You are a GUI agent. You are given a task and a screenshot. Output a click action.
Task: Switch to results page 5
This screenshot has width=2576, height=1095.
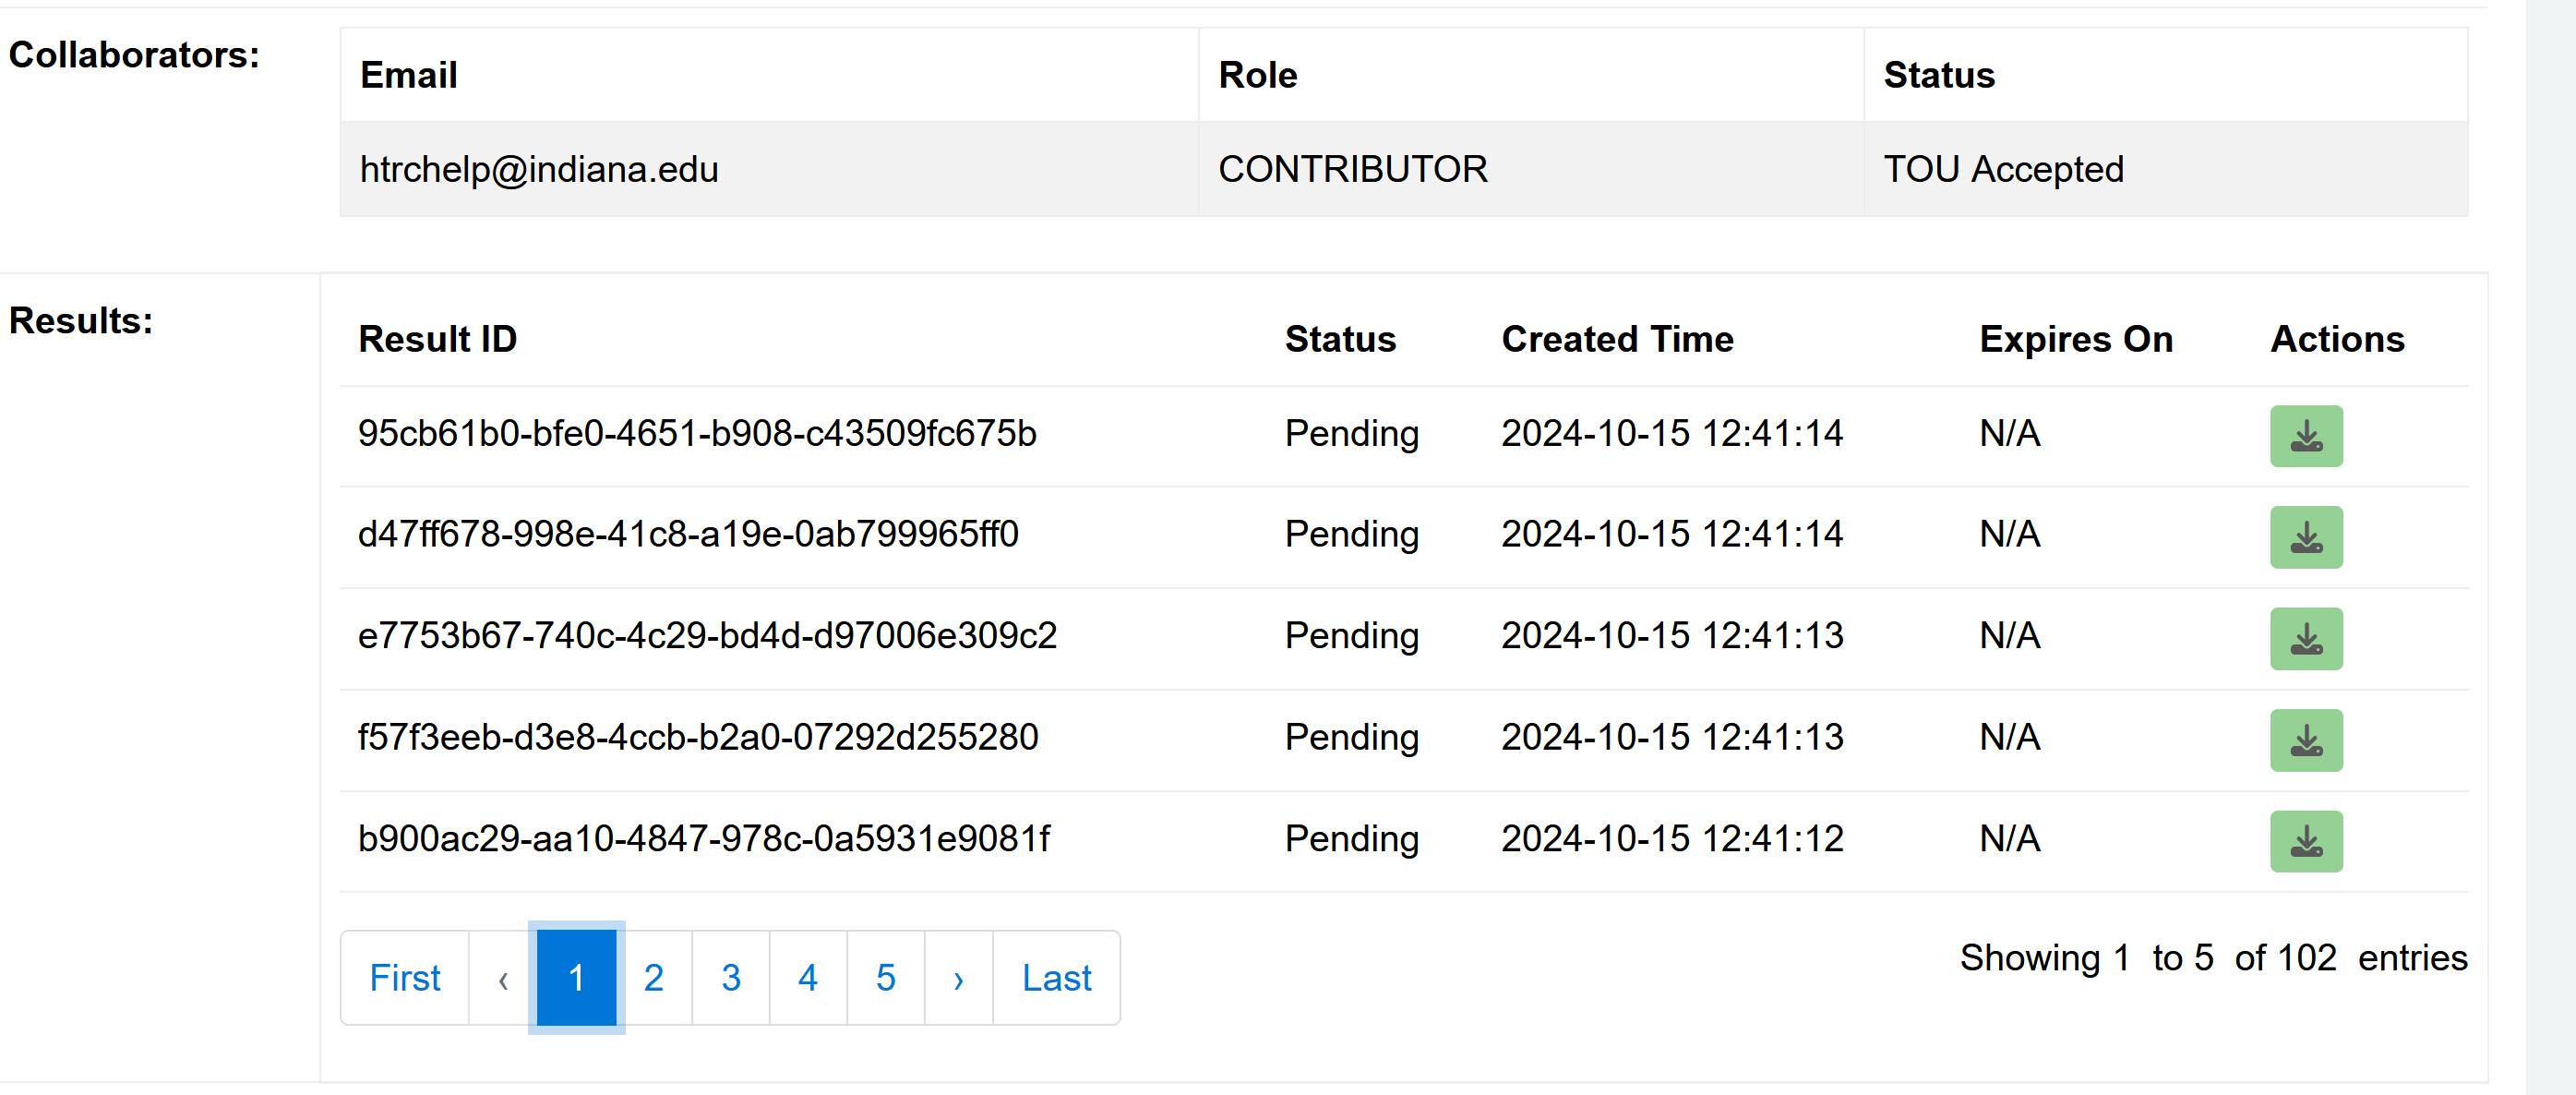[x=885, y=978]
